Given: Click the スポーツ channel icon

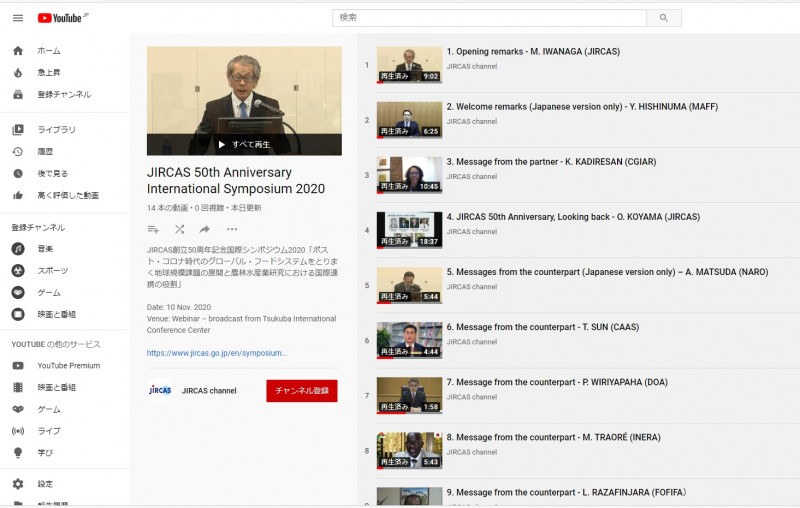Looking at the screenshot, I should 18,270.
